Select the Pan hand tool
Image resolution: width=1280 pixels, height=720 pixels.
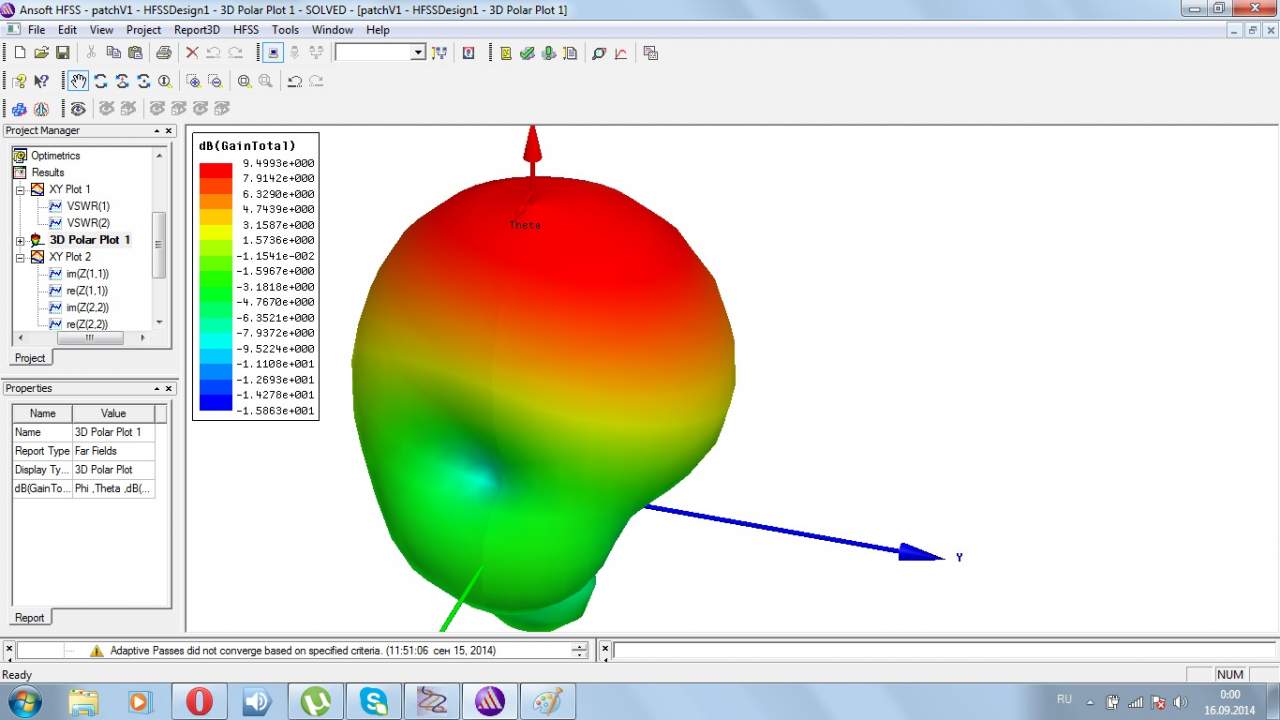(x=78, y=81)
